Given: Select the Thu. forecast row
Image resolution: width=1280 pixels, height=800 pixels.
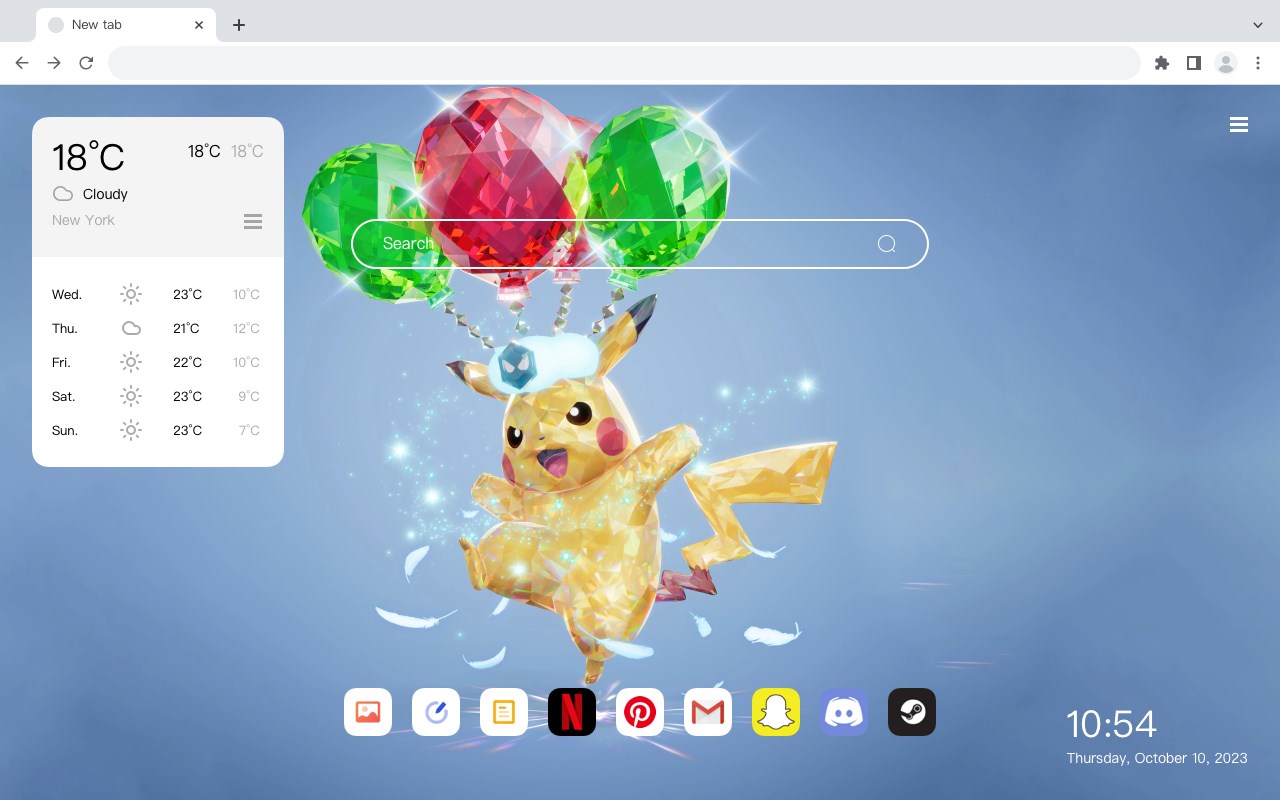Looking at the screenshot, I should point(158,328).
